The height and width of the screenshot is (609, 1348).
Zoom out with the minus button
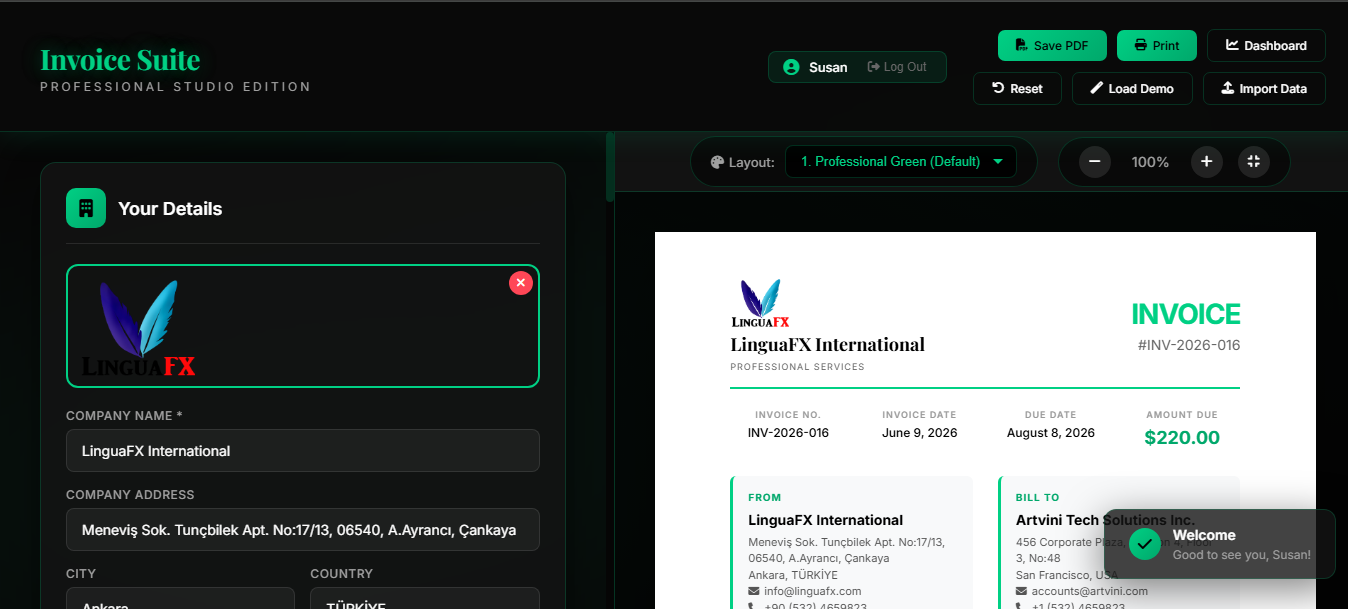[1095, 161]
